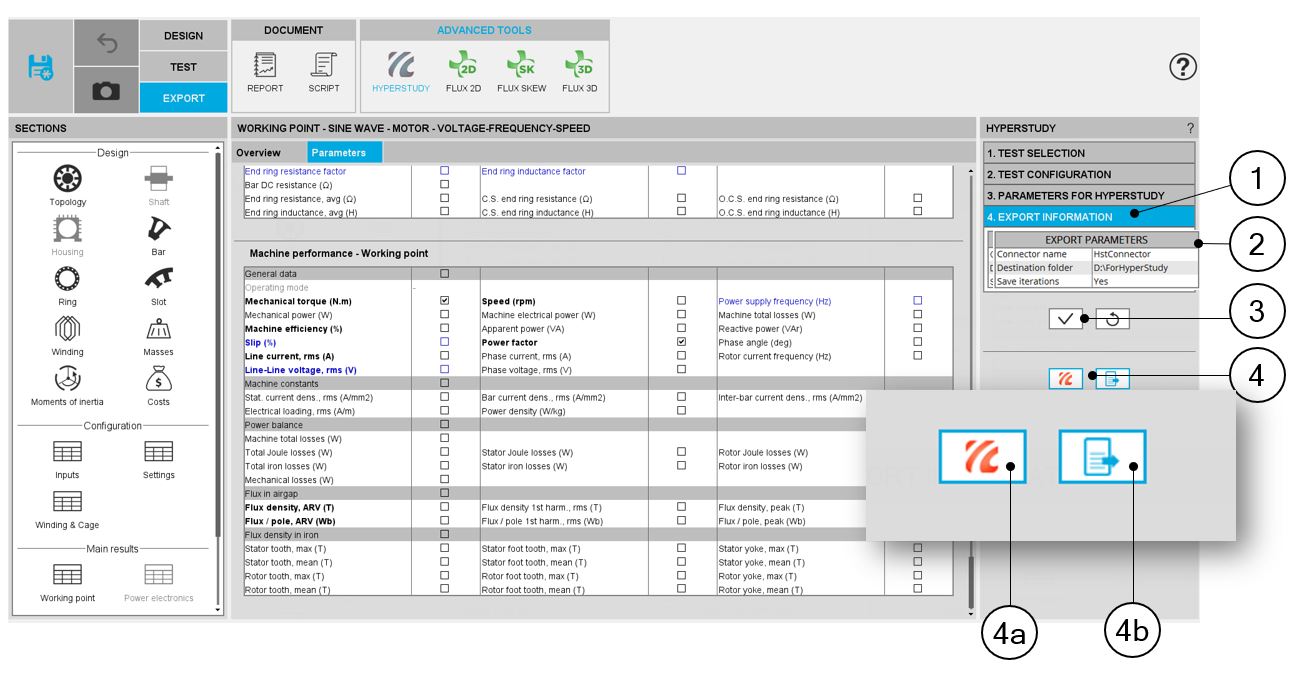The height and width of the screenshot is (681, 1307).
Task: Enable the Speed (rpm) checkbox
Action: click(682, 301)
